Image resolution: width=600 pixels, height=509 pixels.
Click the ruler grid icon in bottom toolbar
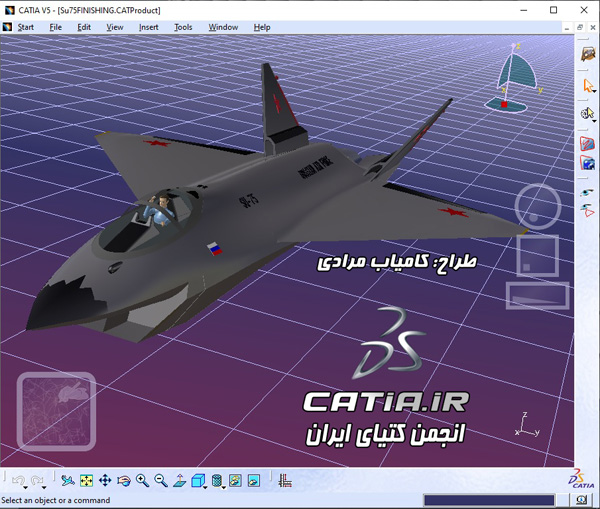[x=285, y=480]
